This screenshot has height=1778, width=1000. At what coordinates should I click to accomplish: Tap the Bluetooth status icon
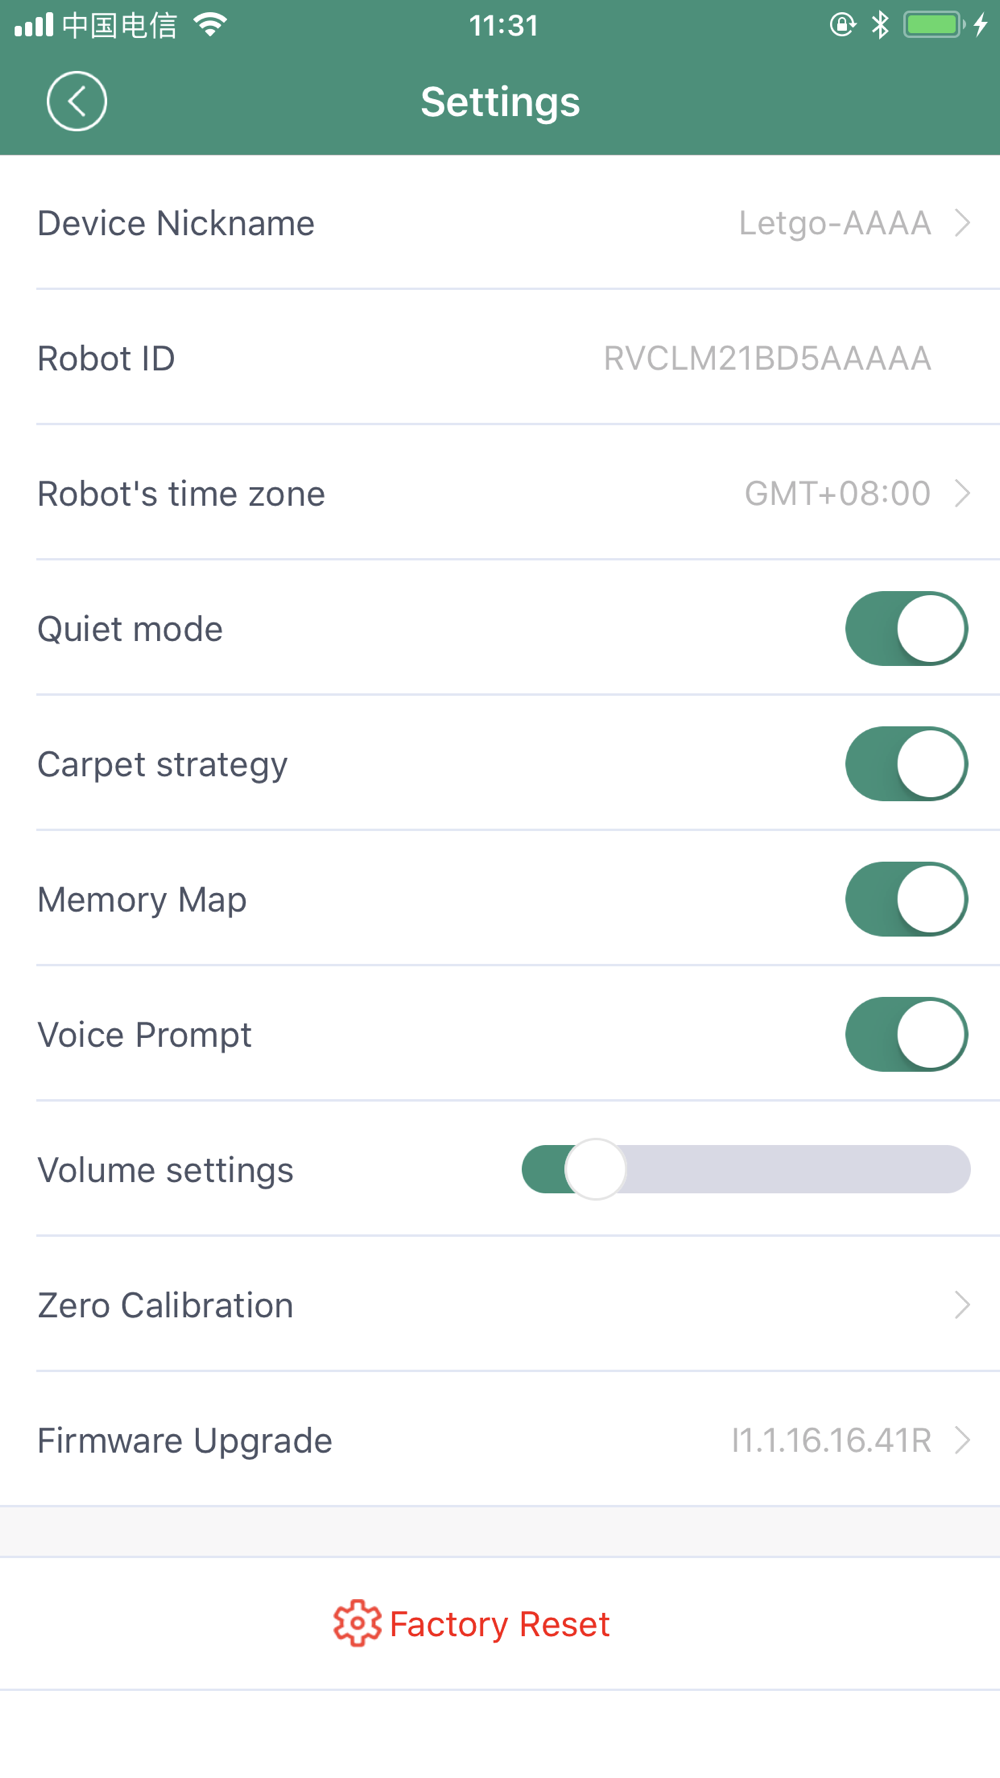[880, 25]
